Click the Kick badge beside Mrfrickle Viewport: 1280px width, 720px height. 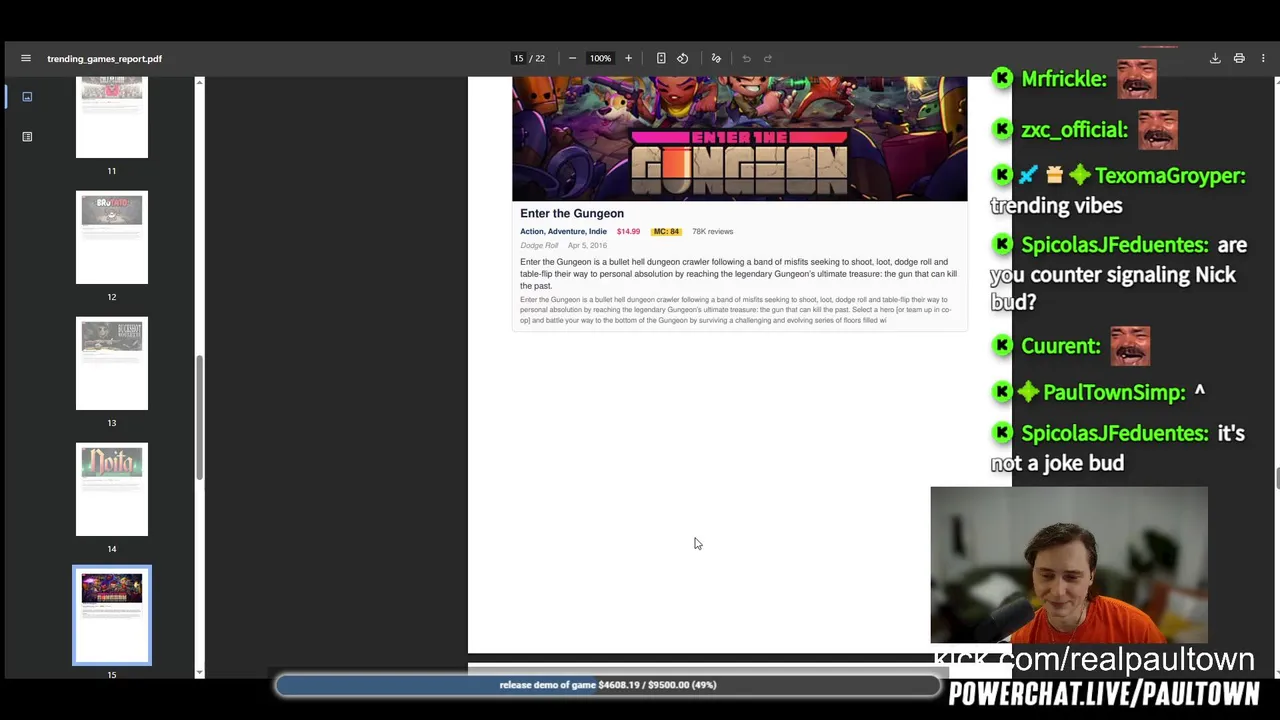click(1002, 78)
